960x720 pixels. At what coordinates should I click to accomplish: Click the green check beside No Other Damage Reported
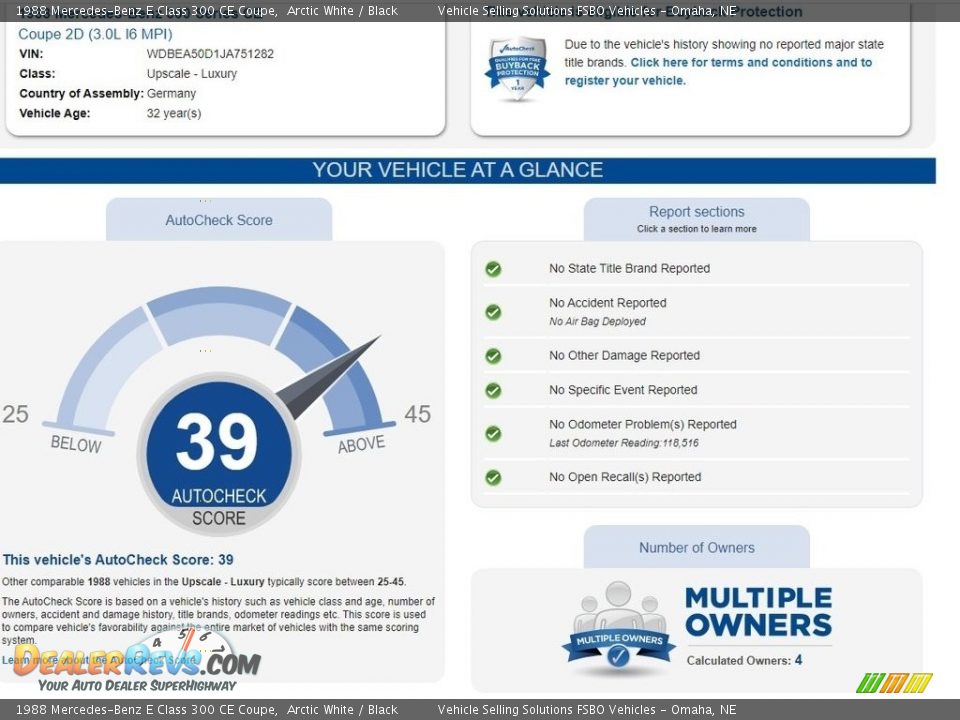click(493, 356)
